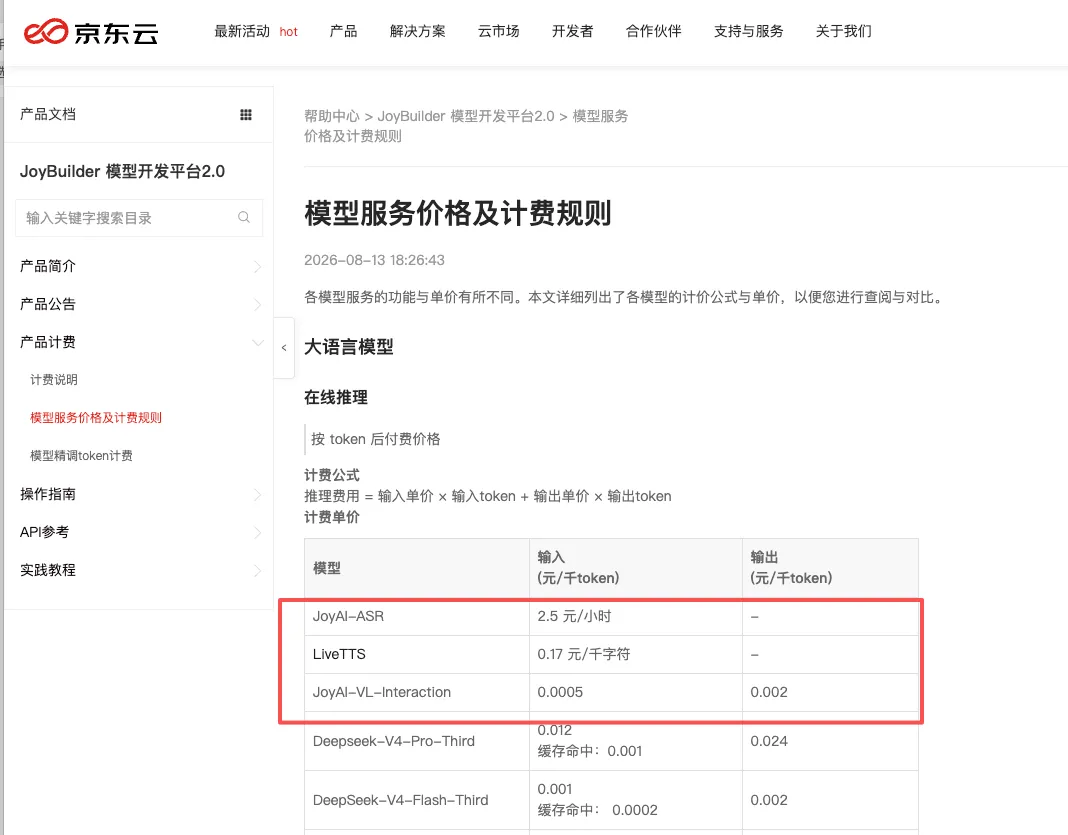Click the JoyBuilder 模型开发平台2.0 sidebar title
Screen dimensions: 1068x835
tap(122, 171)
